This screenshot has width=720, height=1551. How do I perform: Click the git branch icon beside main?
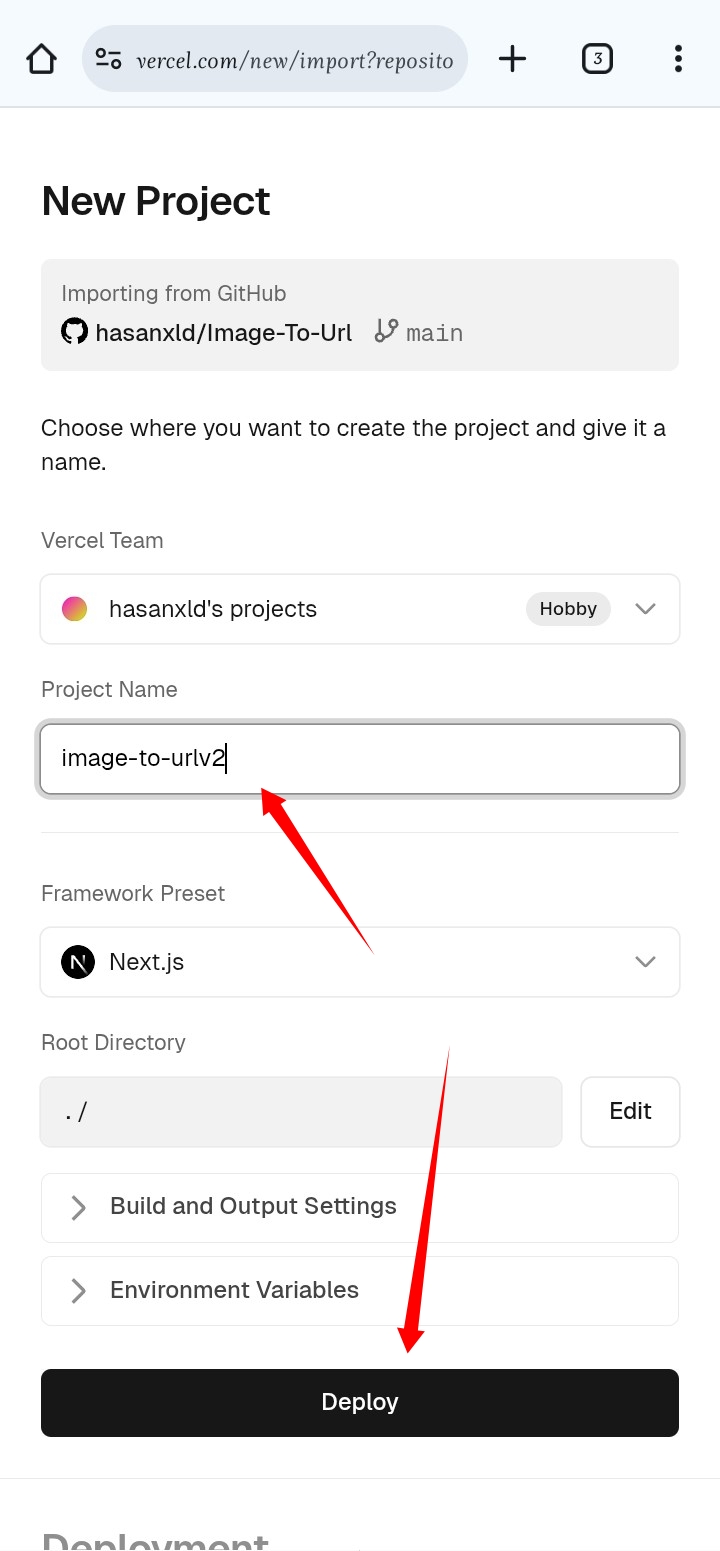(386, 331)
